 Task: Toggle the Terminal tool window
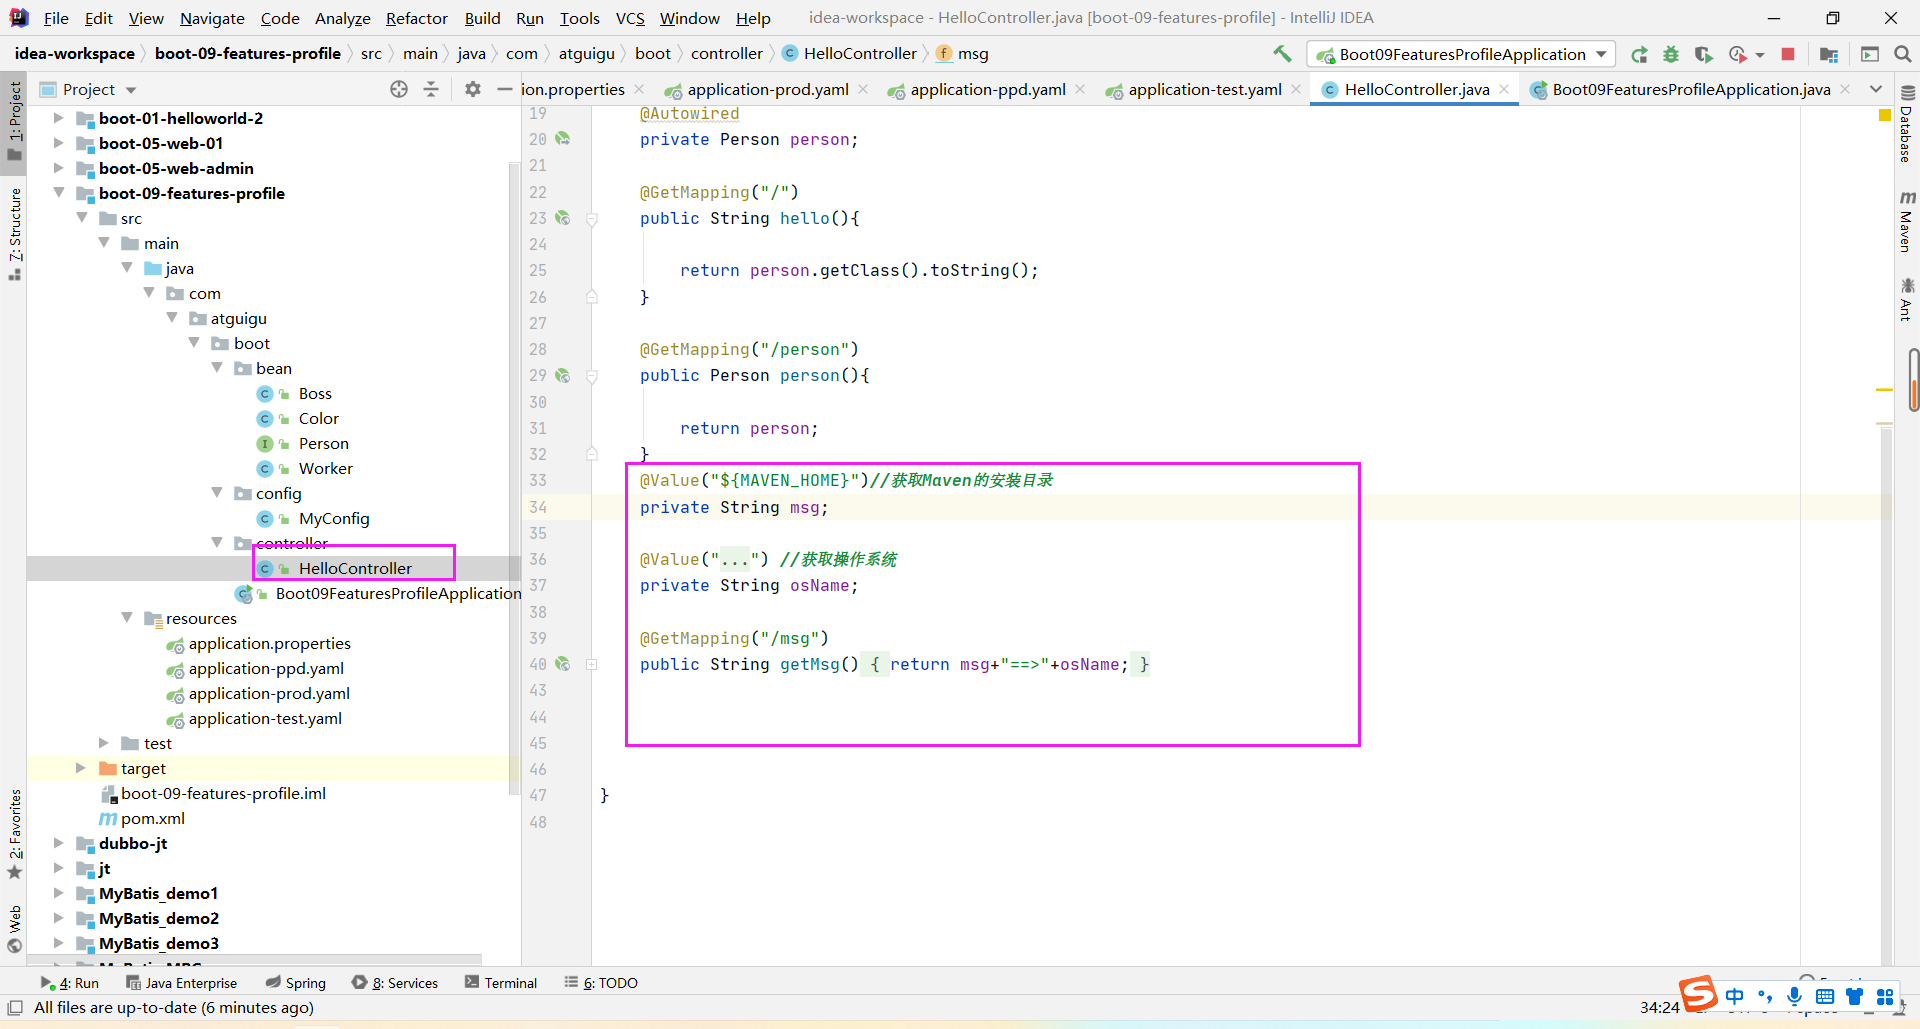pyautogui.click(x=501, y=983)
